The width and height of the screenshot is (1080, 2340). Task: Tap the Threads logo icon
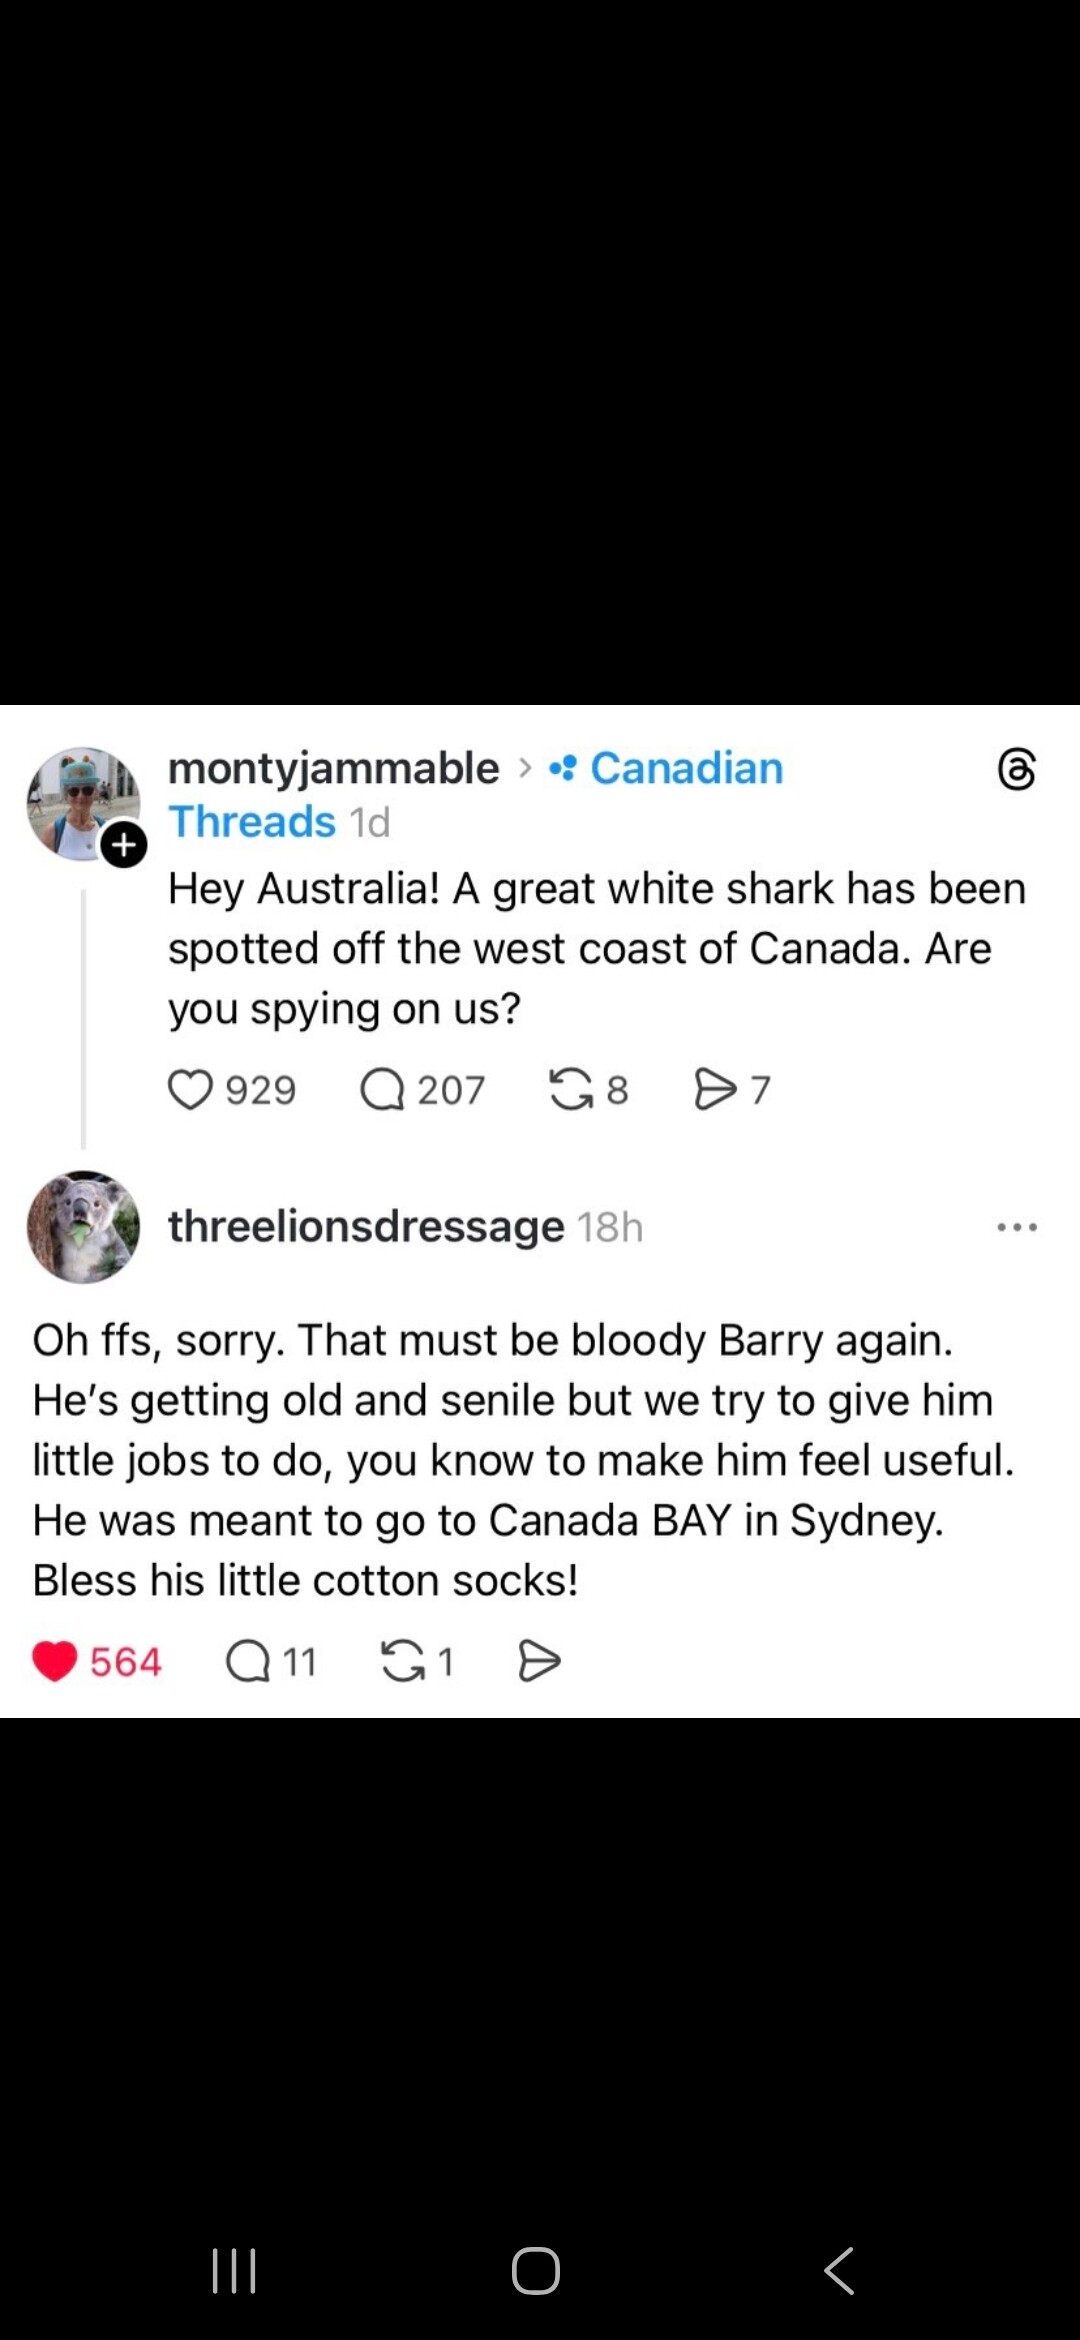pyautogui.click(x=1017, y=769)
